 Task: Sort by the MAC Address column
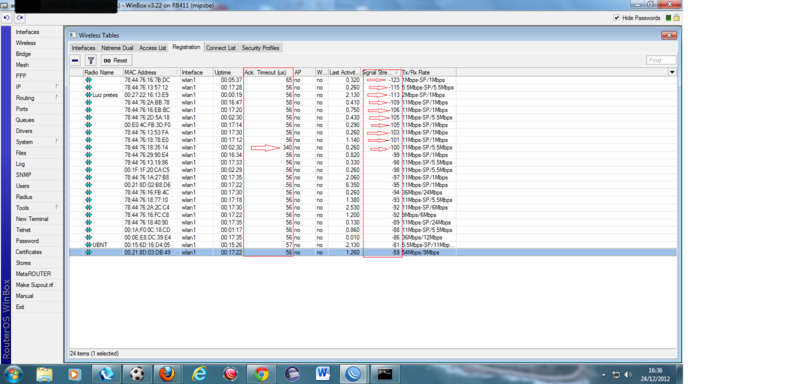152,72
